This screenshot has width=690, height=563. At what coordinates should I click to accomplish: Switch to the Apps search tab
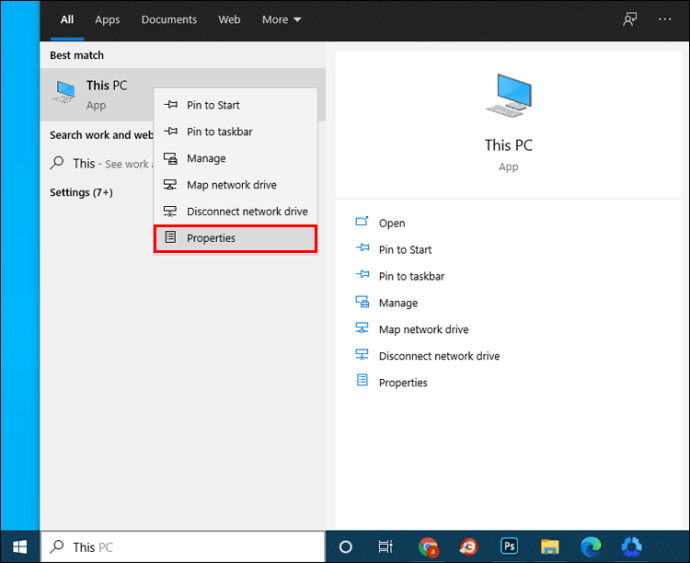[x=107, y=19]
